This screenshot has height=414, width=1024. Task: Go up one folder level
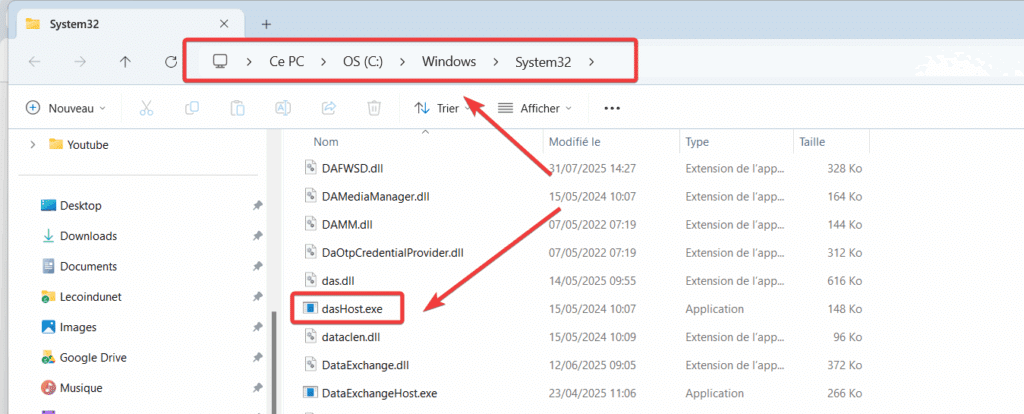[125, 62]
